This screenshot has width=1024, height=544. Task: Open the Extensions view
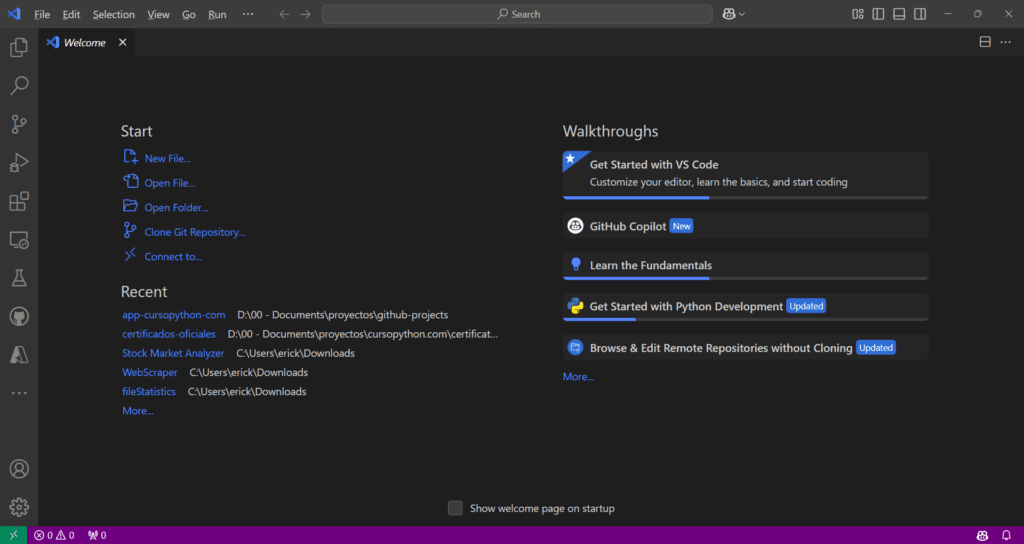pos(19,201)
